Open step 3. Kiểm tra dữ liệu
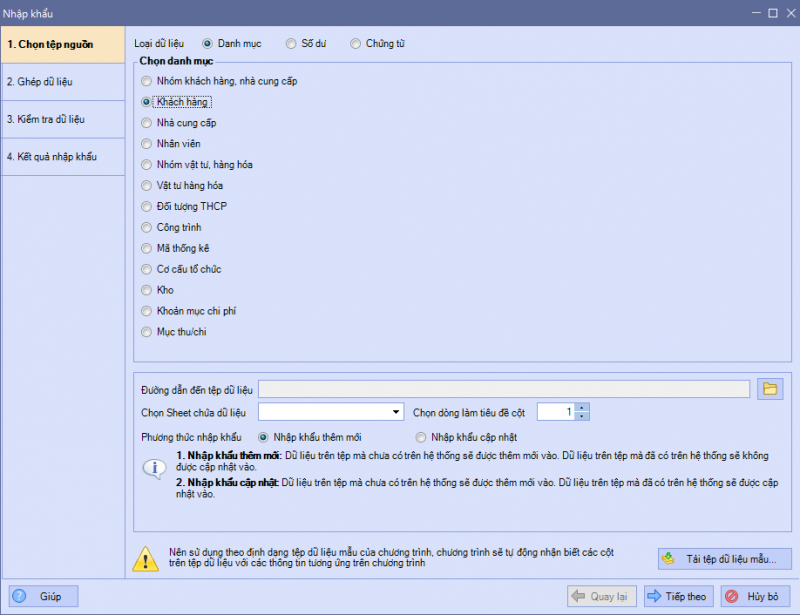The image size is (800, 615). [x=62, y=119]
